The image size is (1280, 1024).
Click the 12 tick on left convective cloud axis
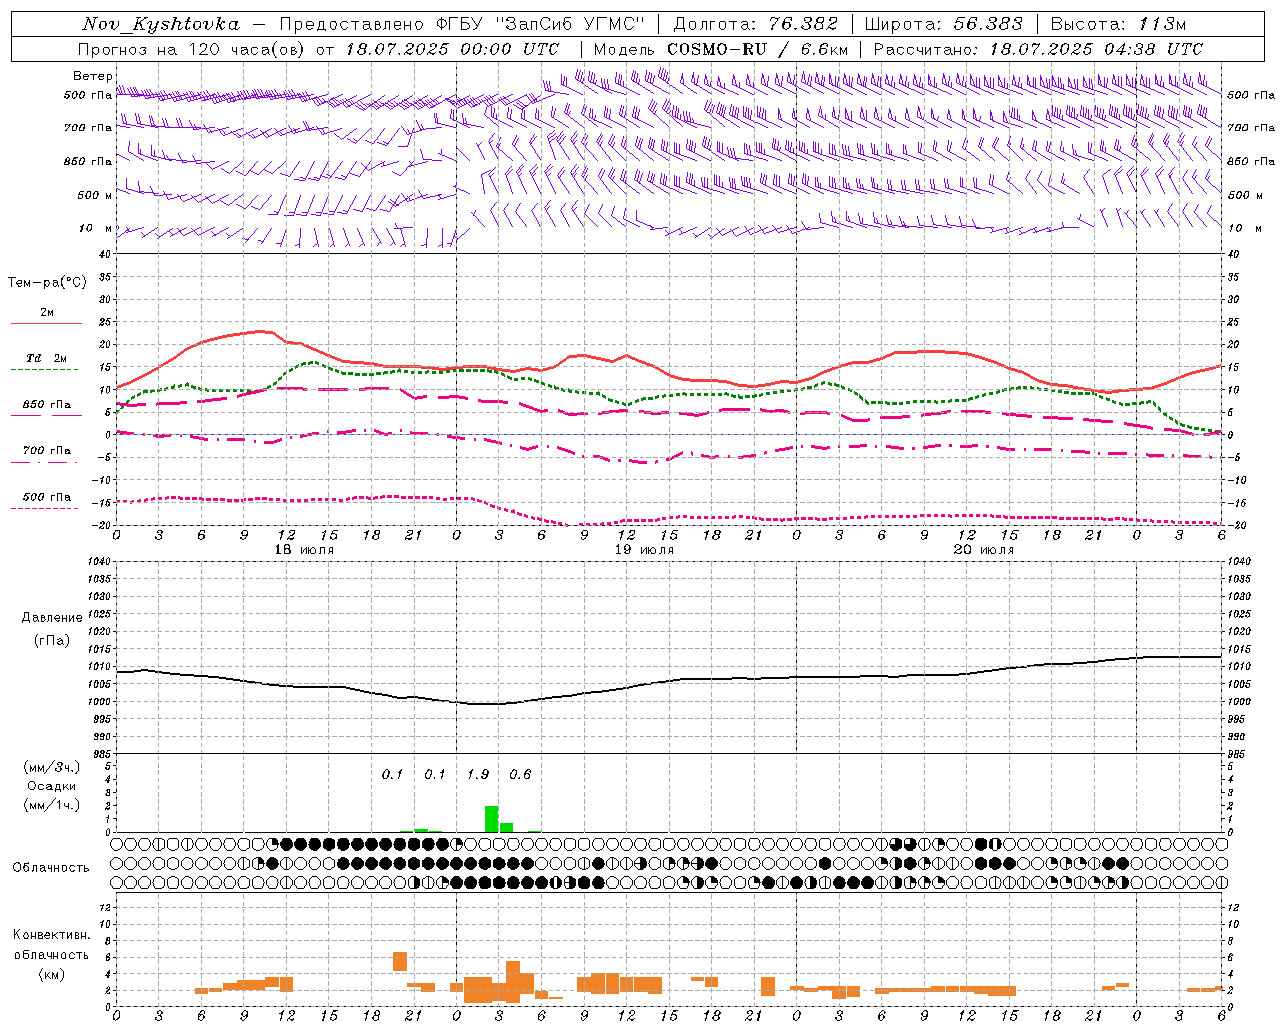coord(106,907)
